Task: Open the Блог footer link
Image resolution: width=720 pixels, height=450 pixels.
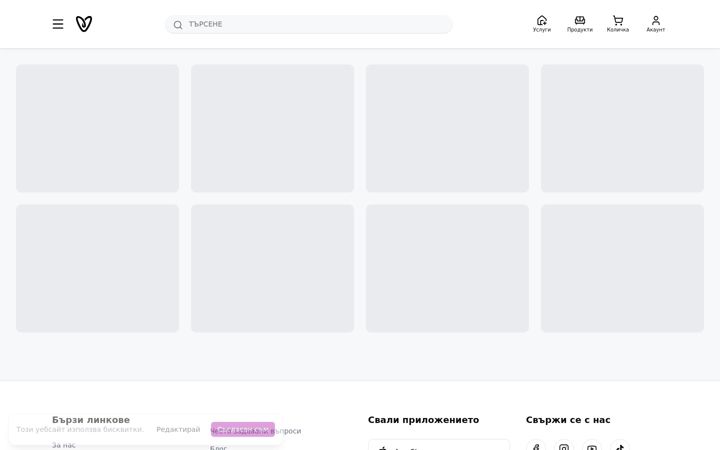Action: pos(219,447)
